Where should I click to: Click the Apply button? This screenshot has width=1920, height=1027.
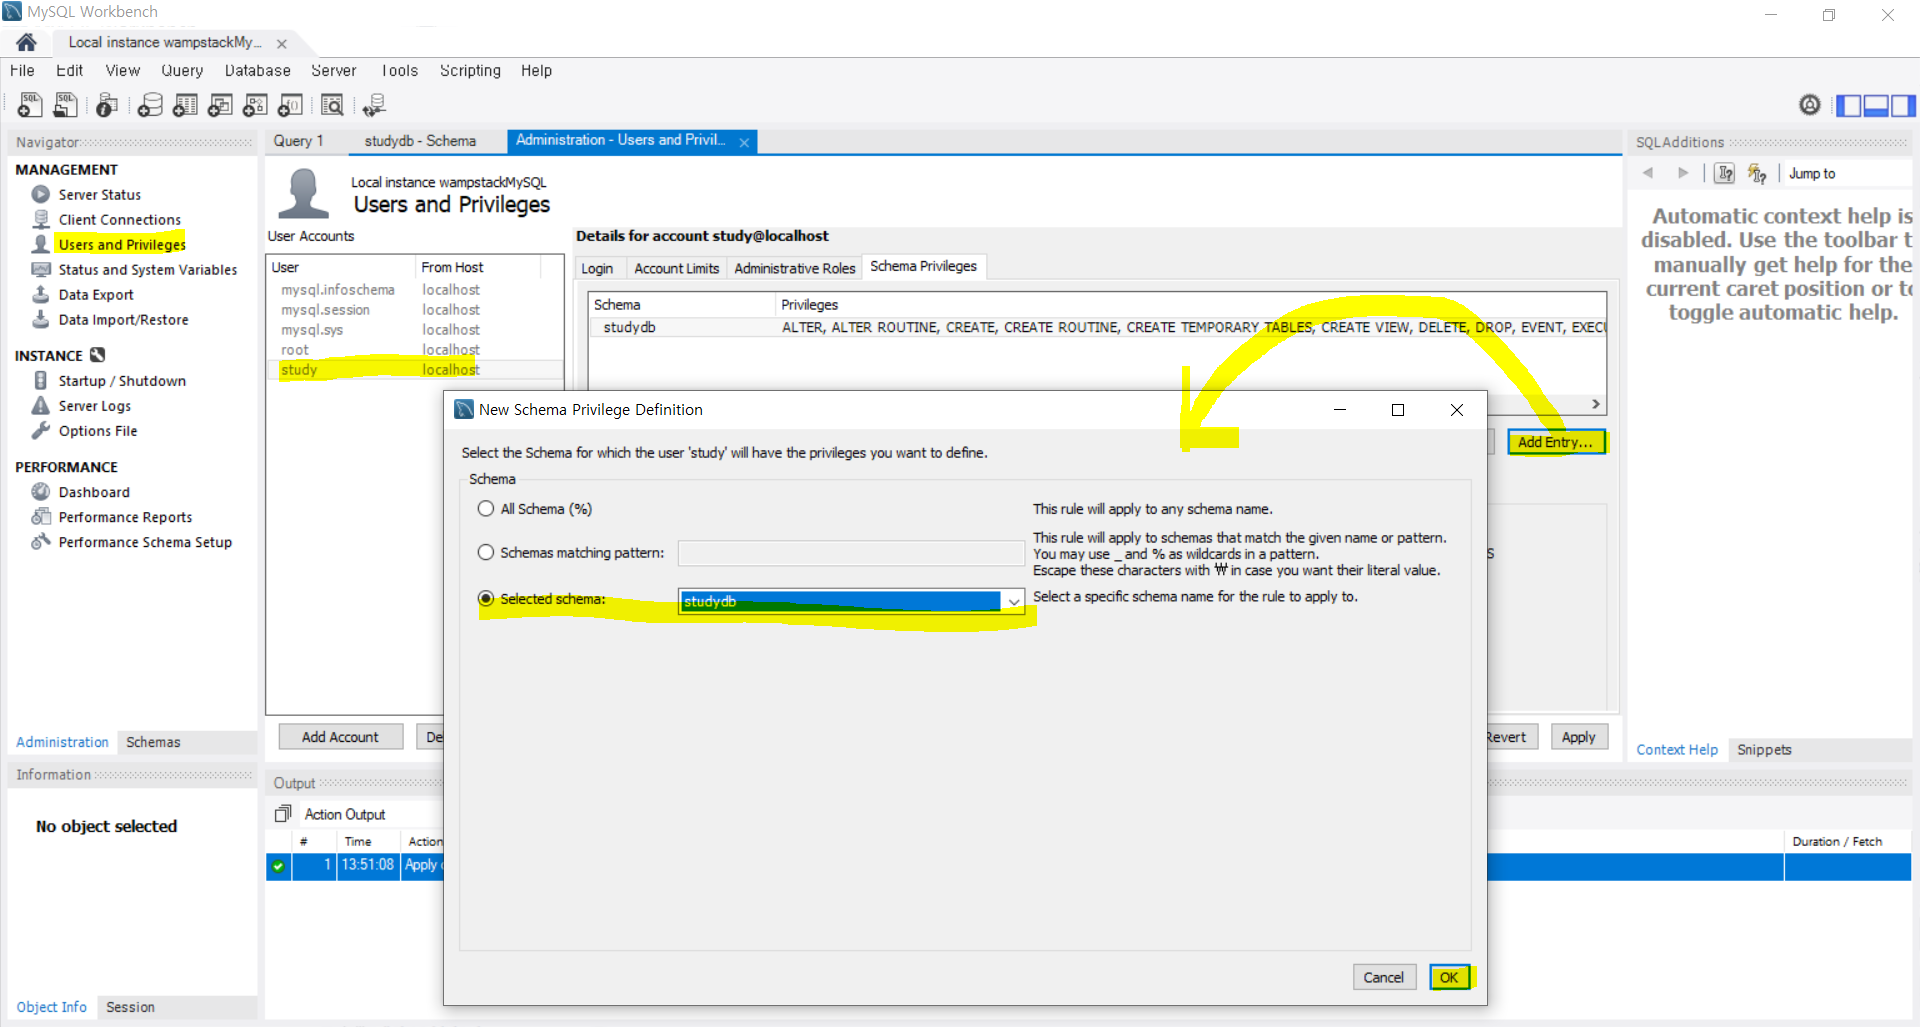(1578, 737)
